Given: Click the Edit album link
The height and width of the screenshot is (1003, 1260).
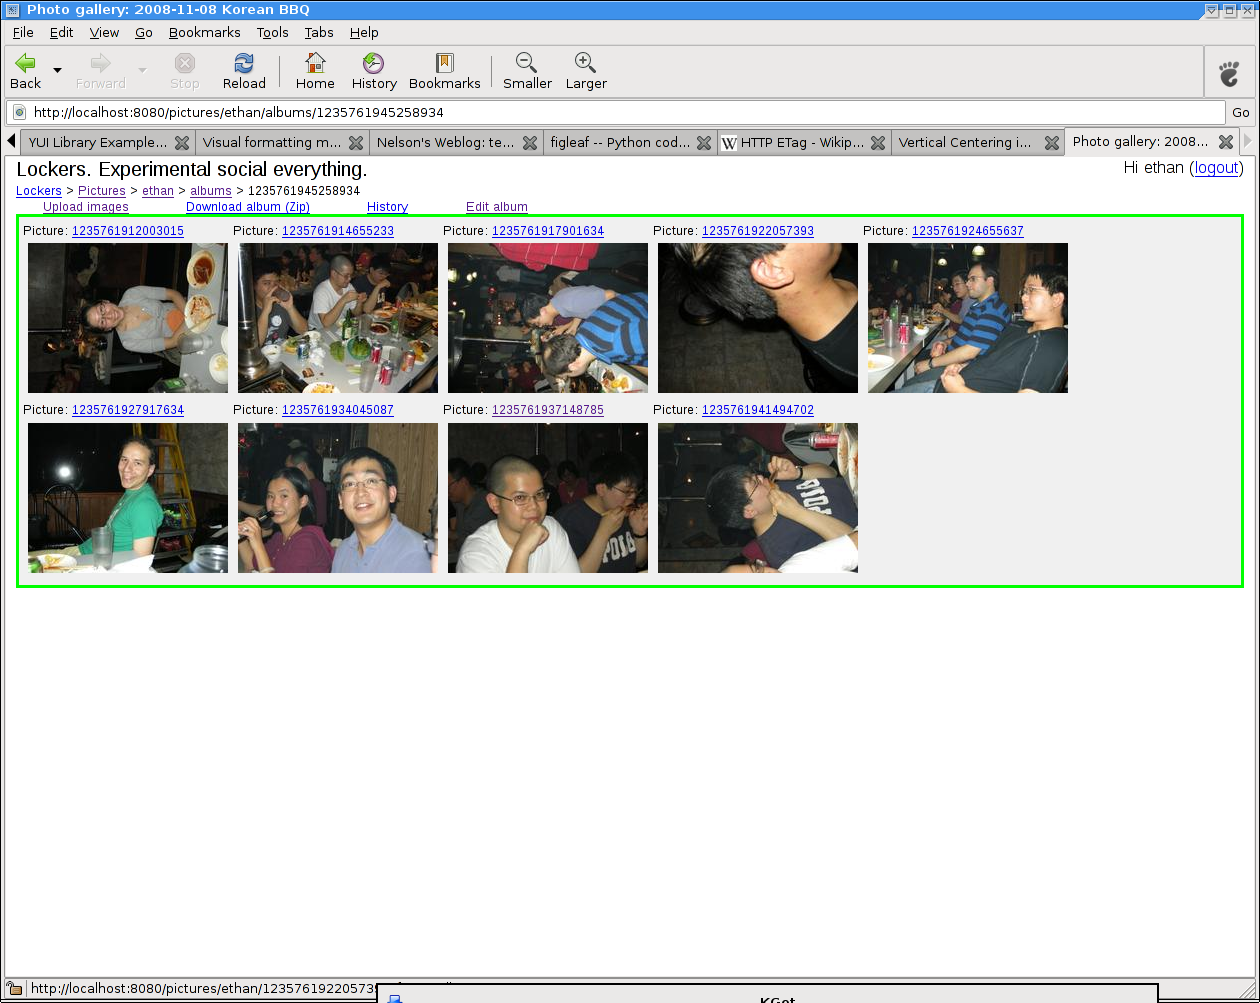Looking at the screenshot, I should point(497,207).
